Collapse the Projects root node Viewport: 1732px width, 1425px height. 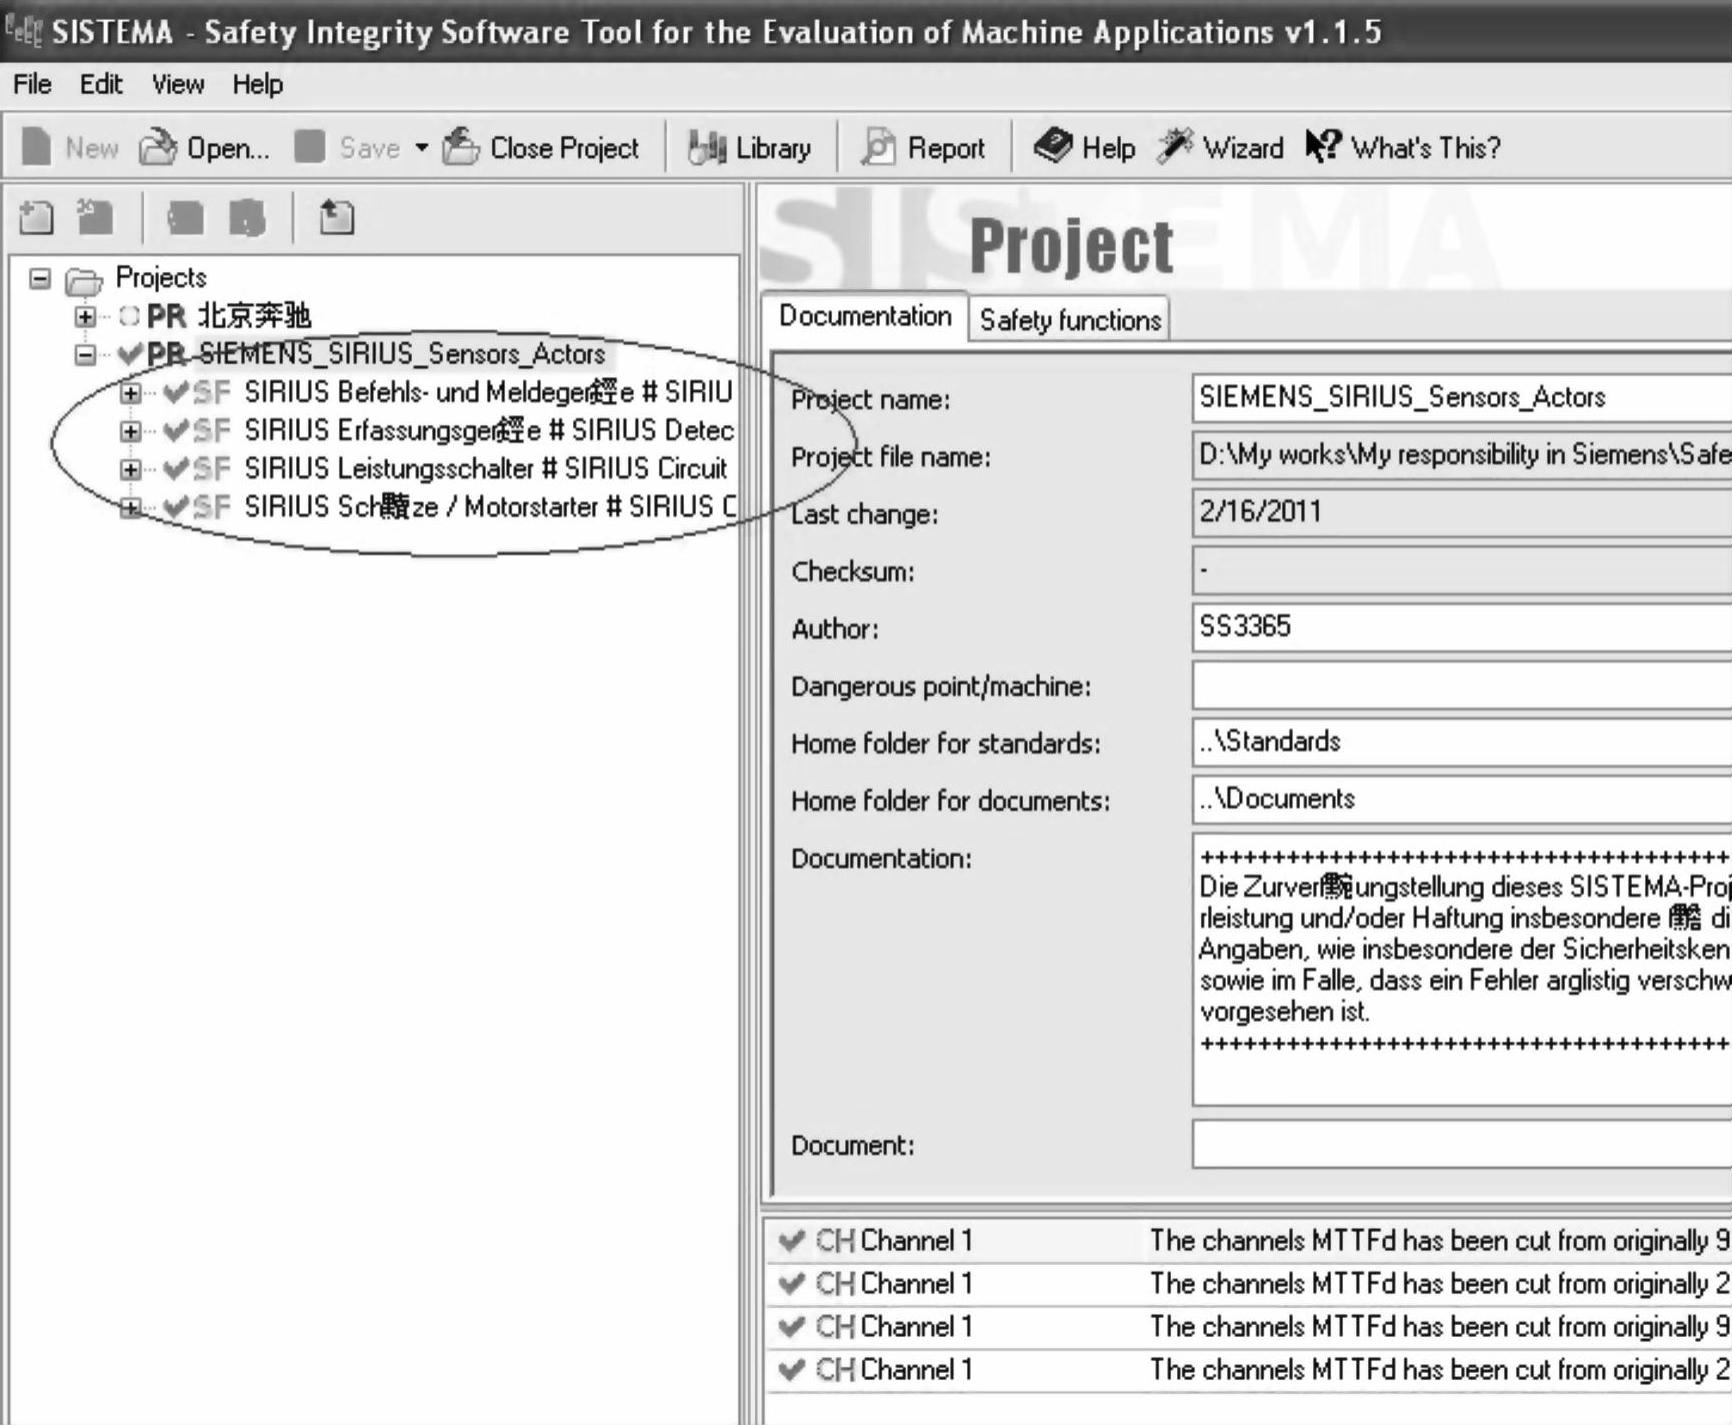coord(40,278)
